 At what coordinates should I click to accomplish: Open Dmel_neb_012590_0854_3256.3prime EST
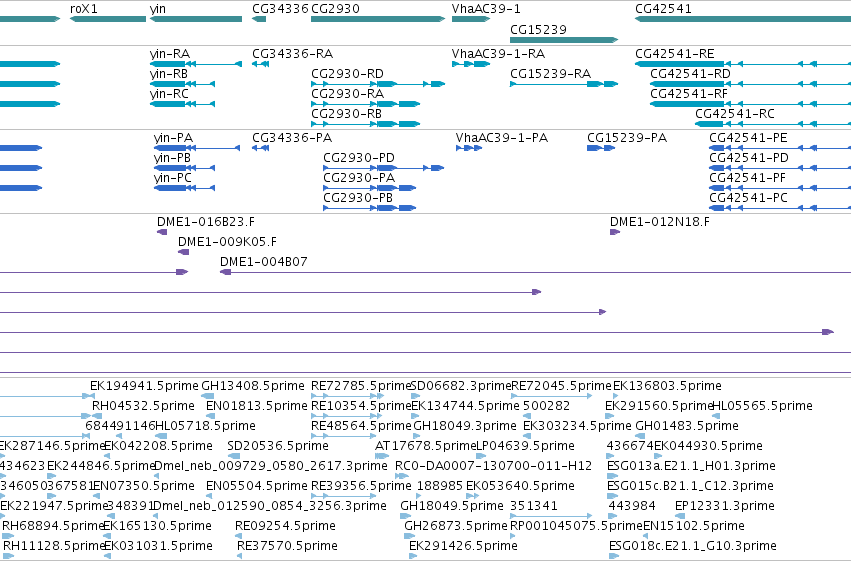(x=270, y=506)
